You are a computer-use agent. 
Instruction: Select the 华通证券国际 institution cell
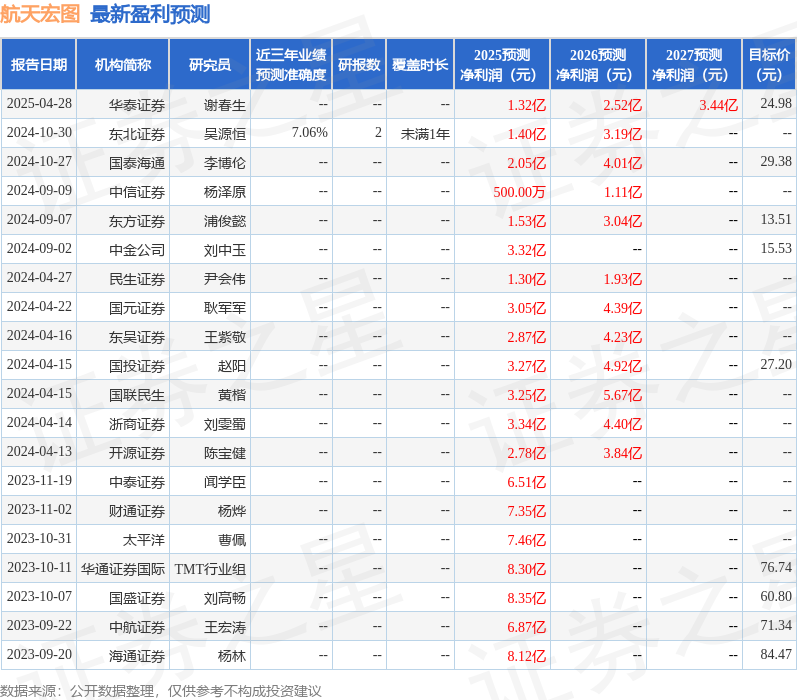click(123, 568)
